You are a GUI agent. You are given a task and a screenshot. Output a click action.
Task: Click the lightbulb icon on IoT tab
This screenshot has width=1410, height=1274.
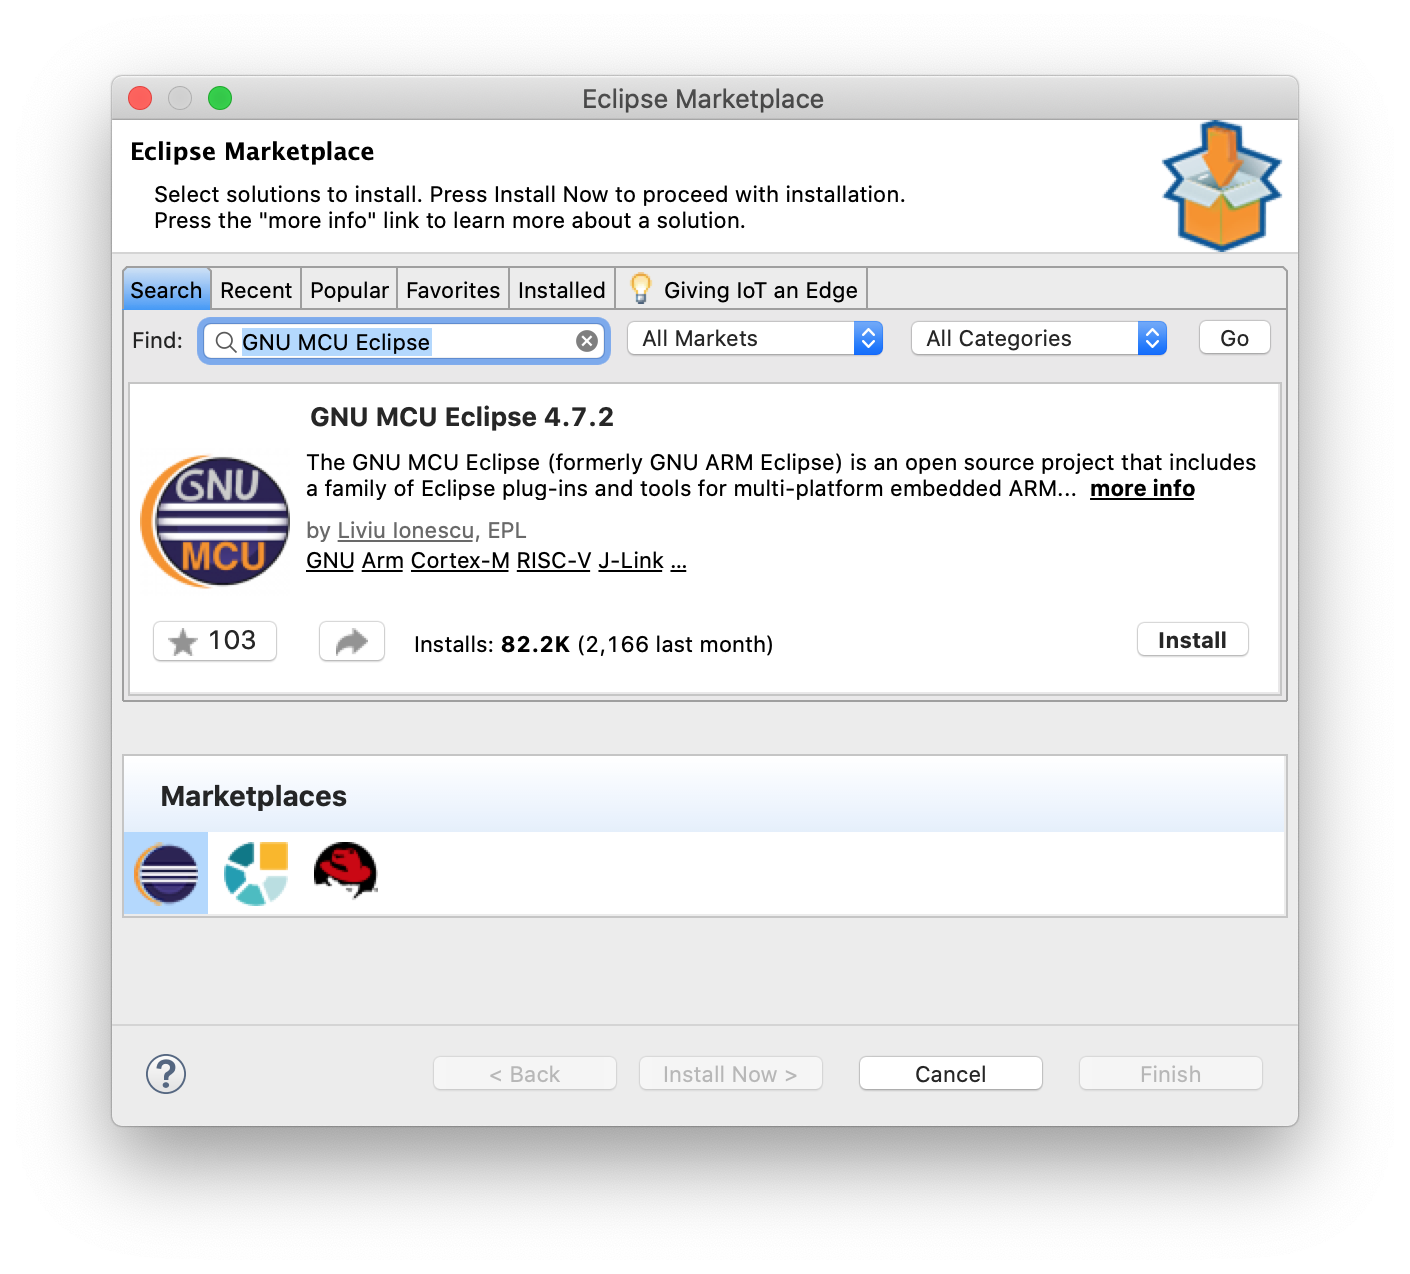641,289
